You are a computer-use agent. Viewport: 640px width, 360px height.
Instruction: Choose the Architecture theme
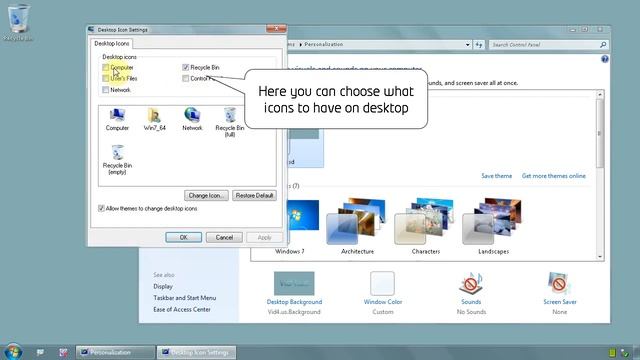pyautogui.click(x=357, y=226)
